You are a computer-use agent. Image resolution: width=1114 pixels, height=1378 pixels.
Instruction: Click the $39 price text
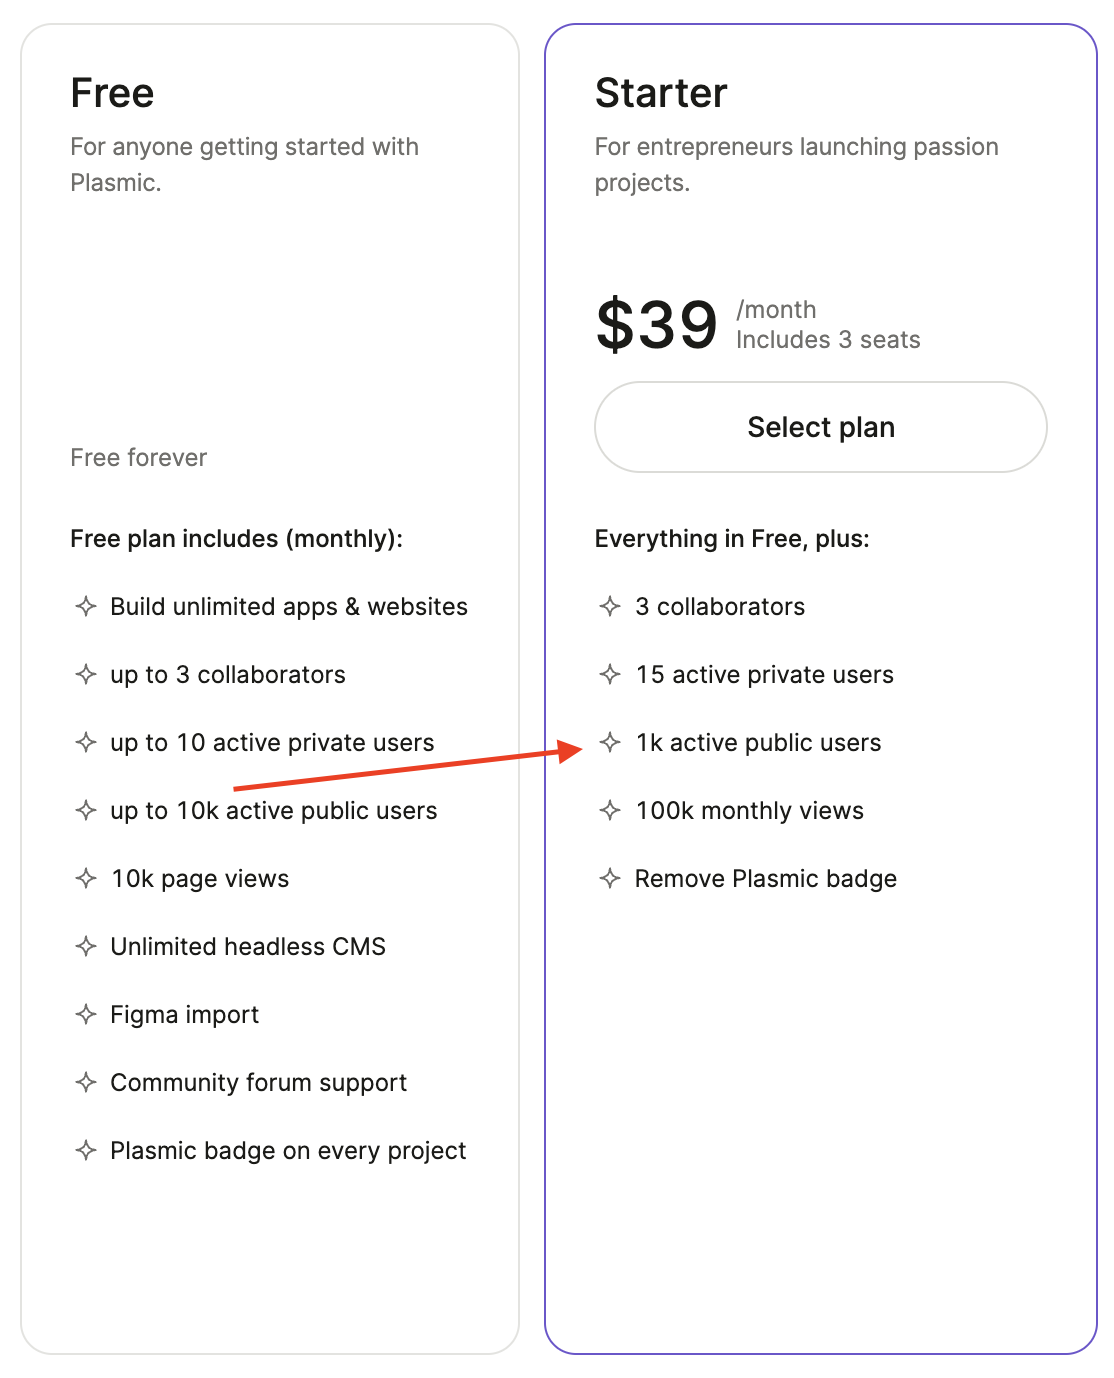coord(657,325)
